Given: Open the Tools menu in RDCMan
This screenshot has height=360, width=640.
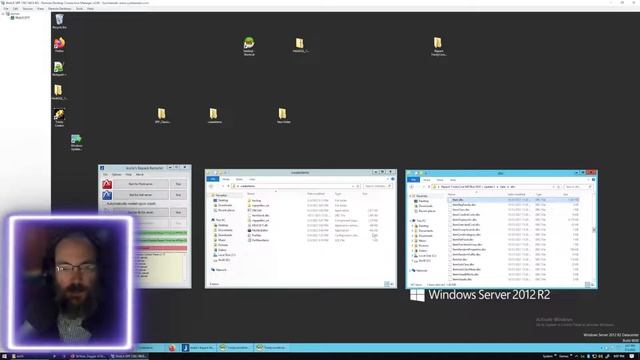Looking at the screenshot, I should click(x=79, y=8).
